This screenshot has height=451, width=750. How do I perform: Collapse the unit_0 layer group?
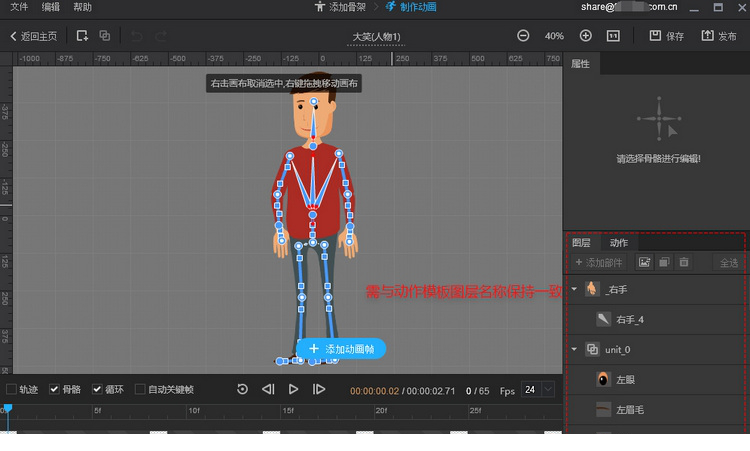(574, 349)
